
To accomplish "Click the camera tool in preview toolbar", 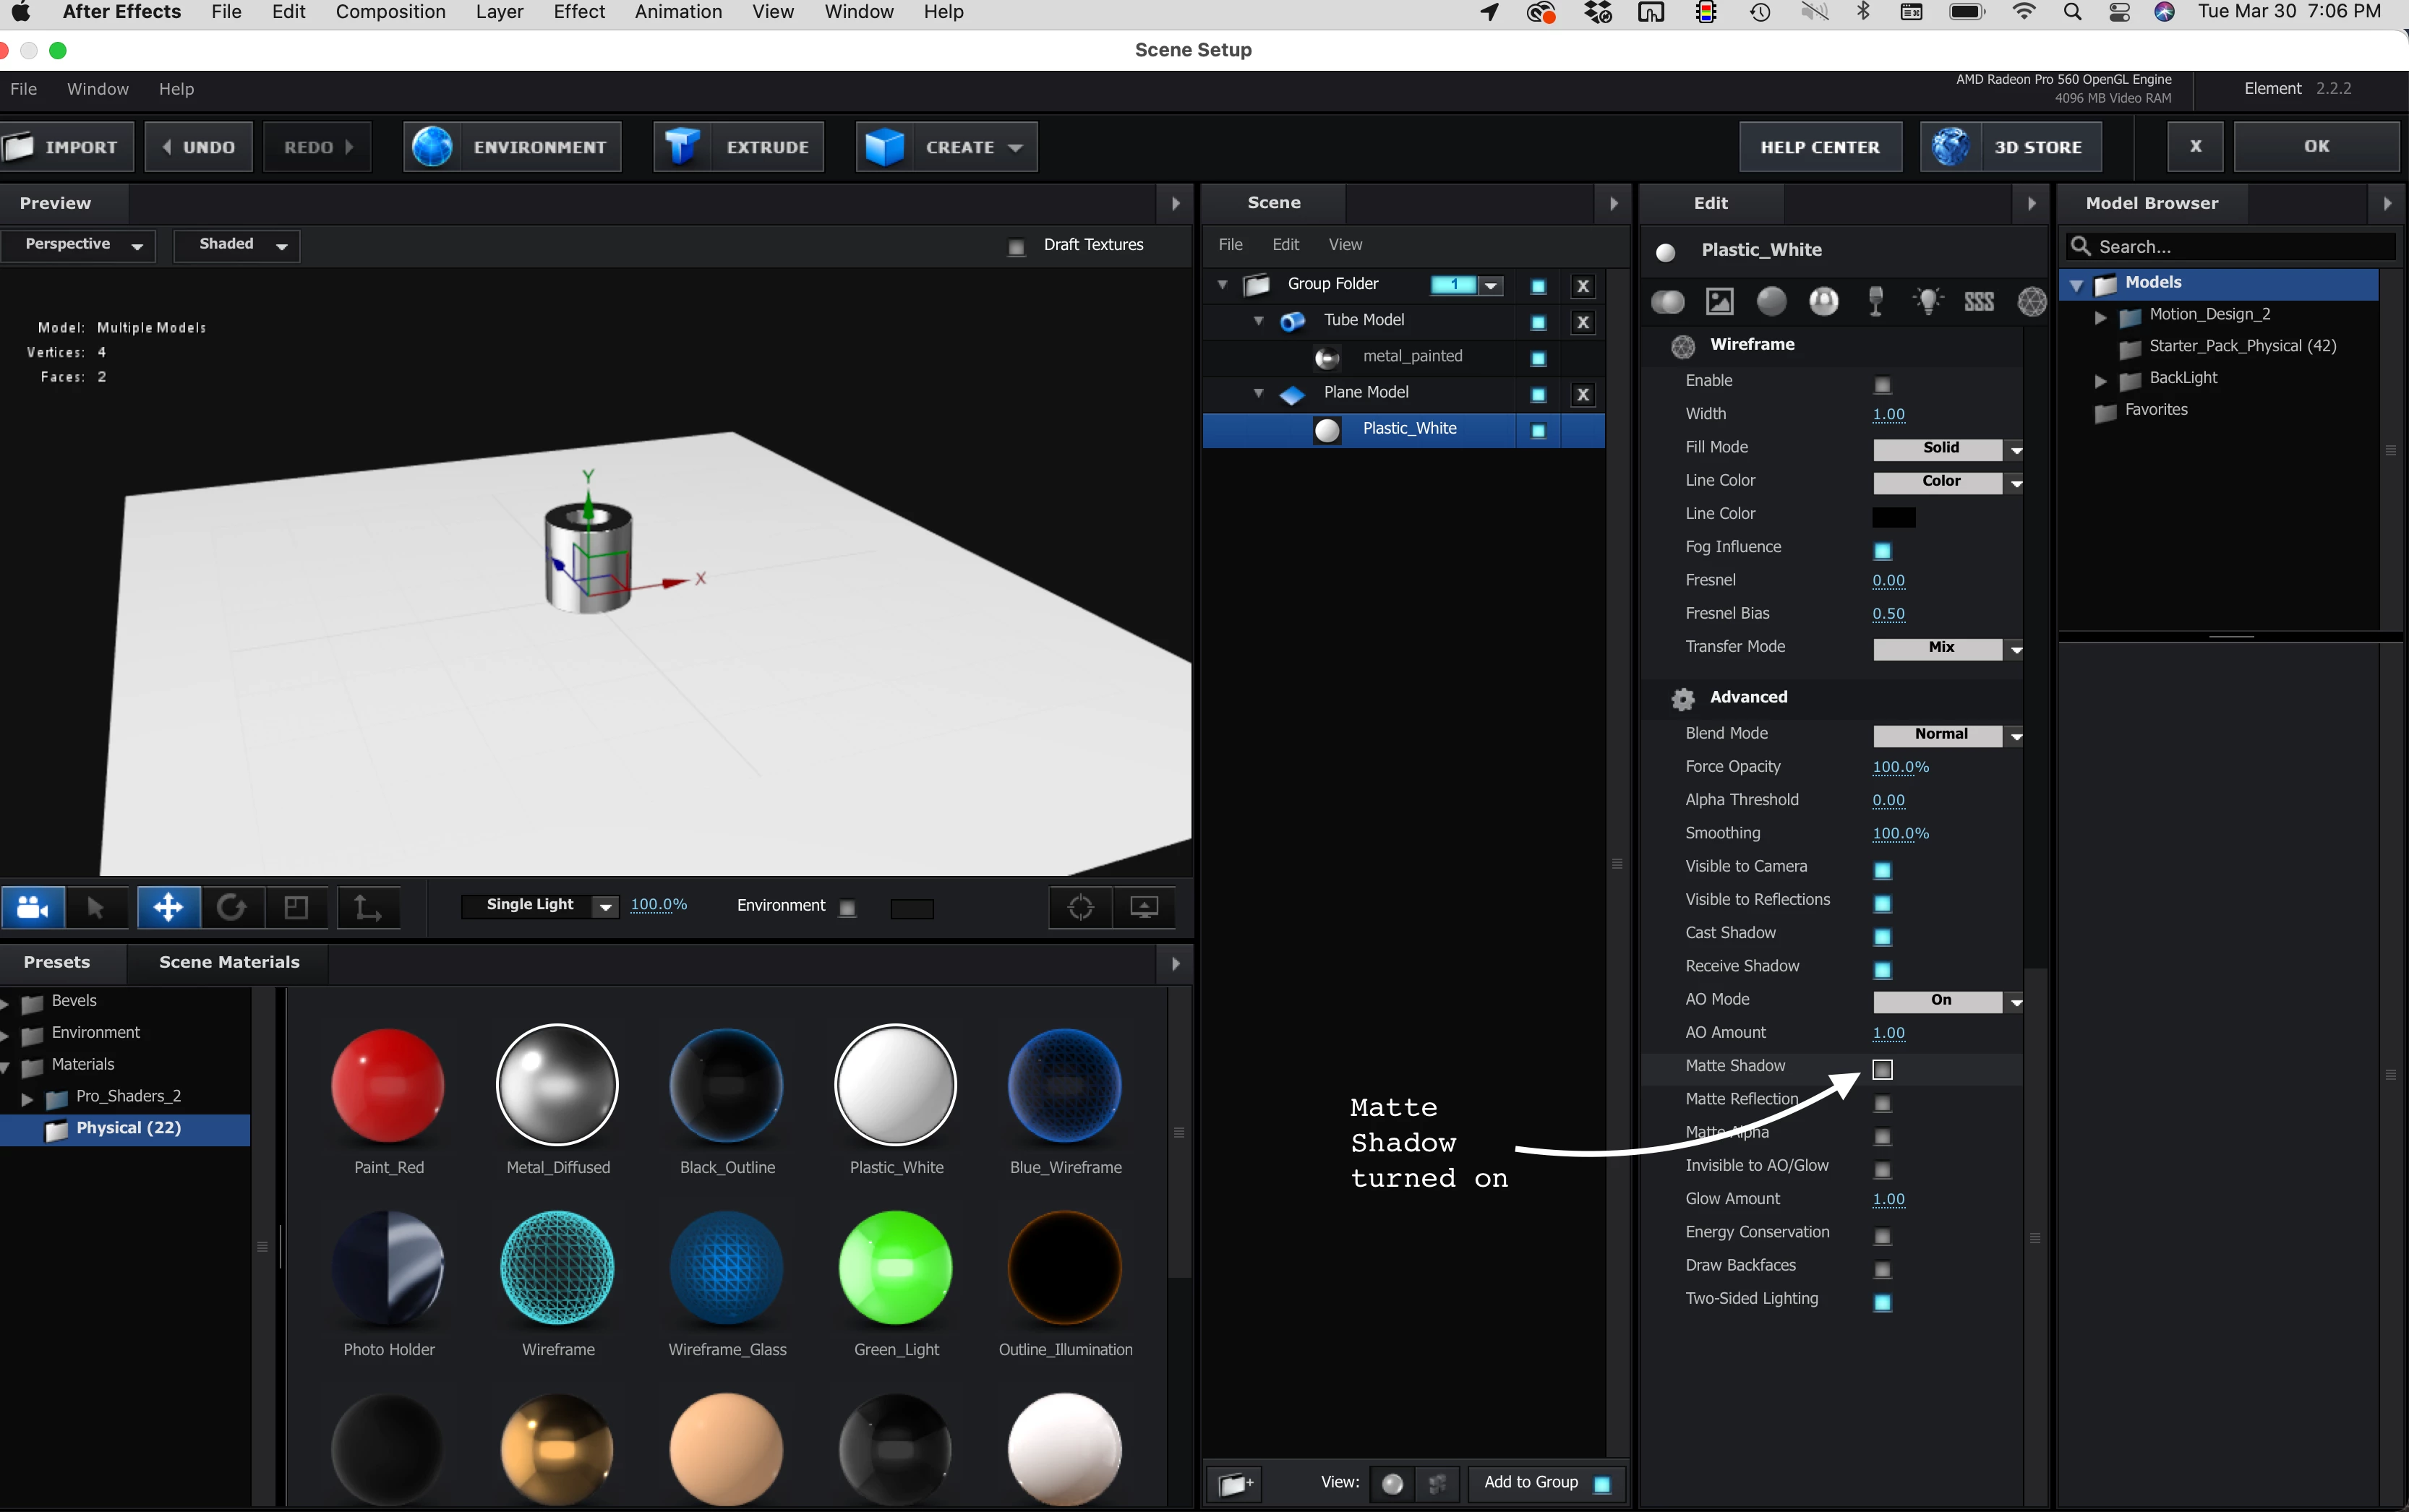I will click(x=33, y=907).
